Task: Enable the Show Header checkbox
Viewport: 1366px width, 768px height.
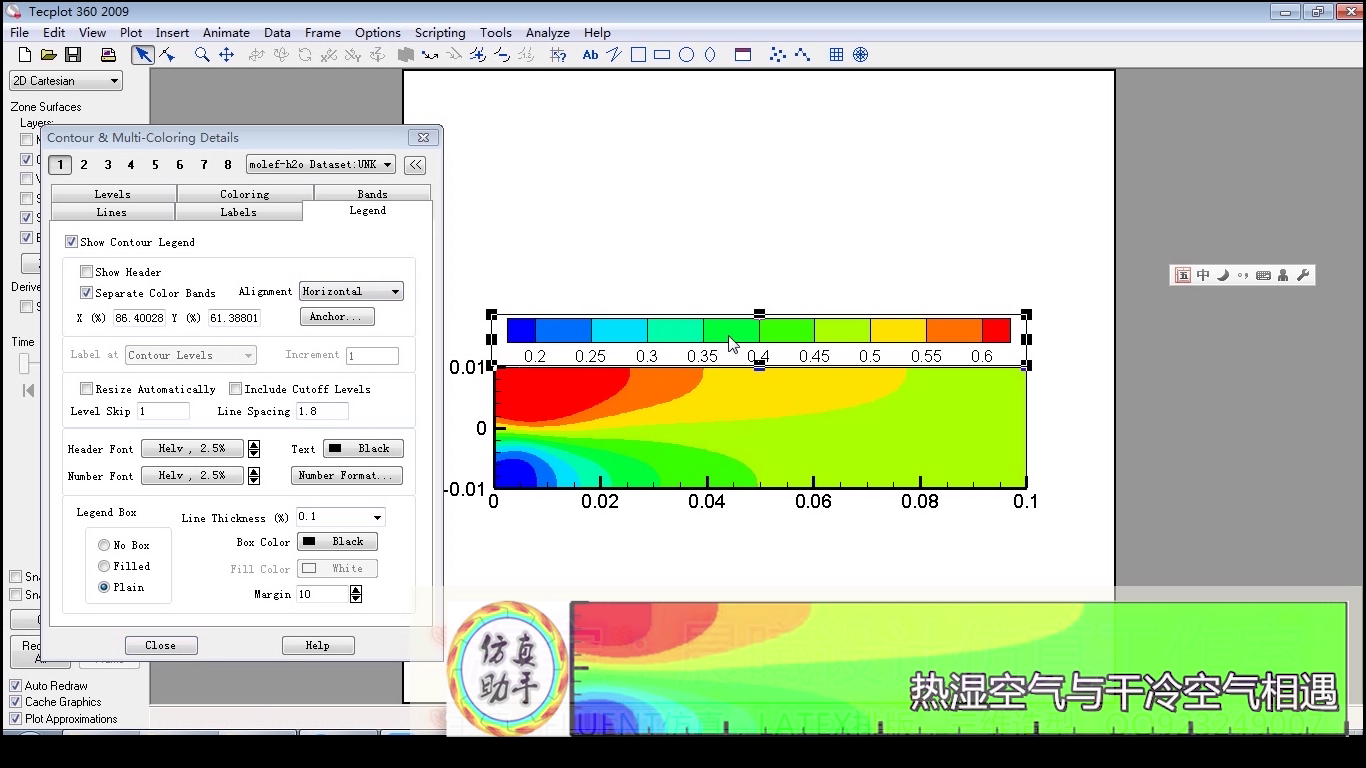Action: click(87, 272)
